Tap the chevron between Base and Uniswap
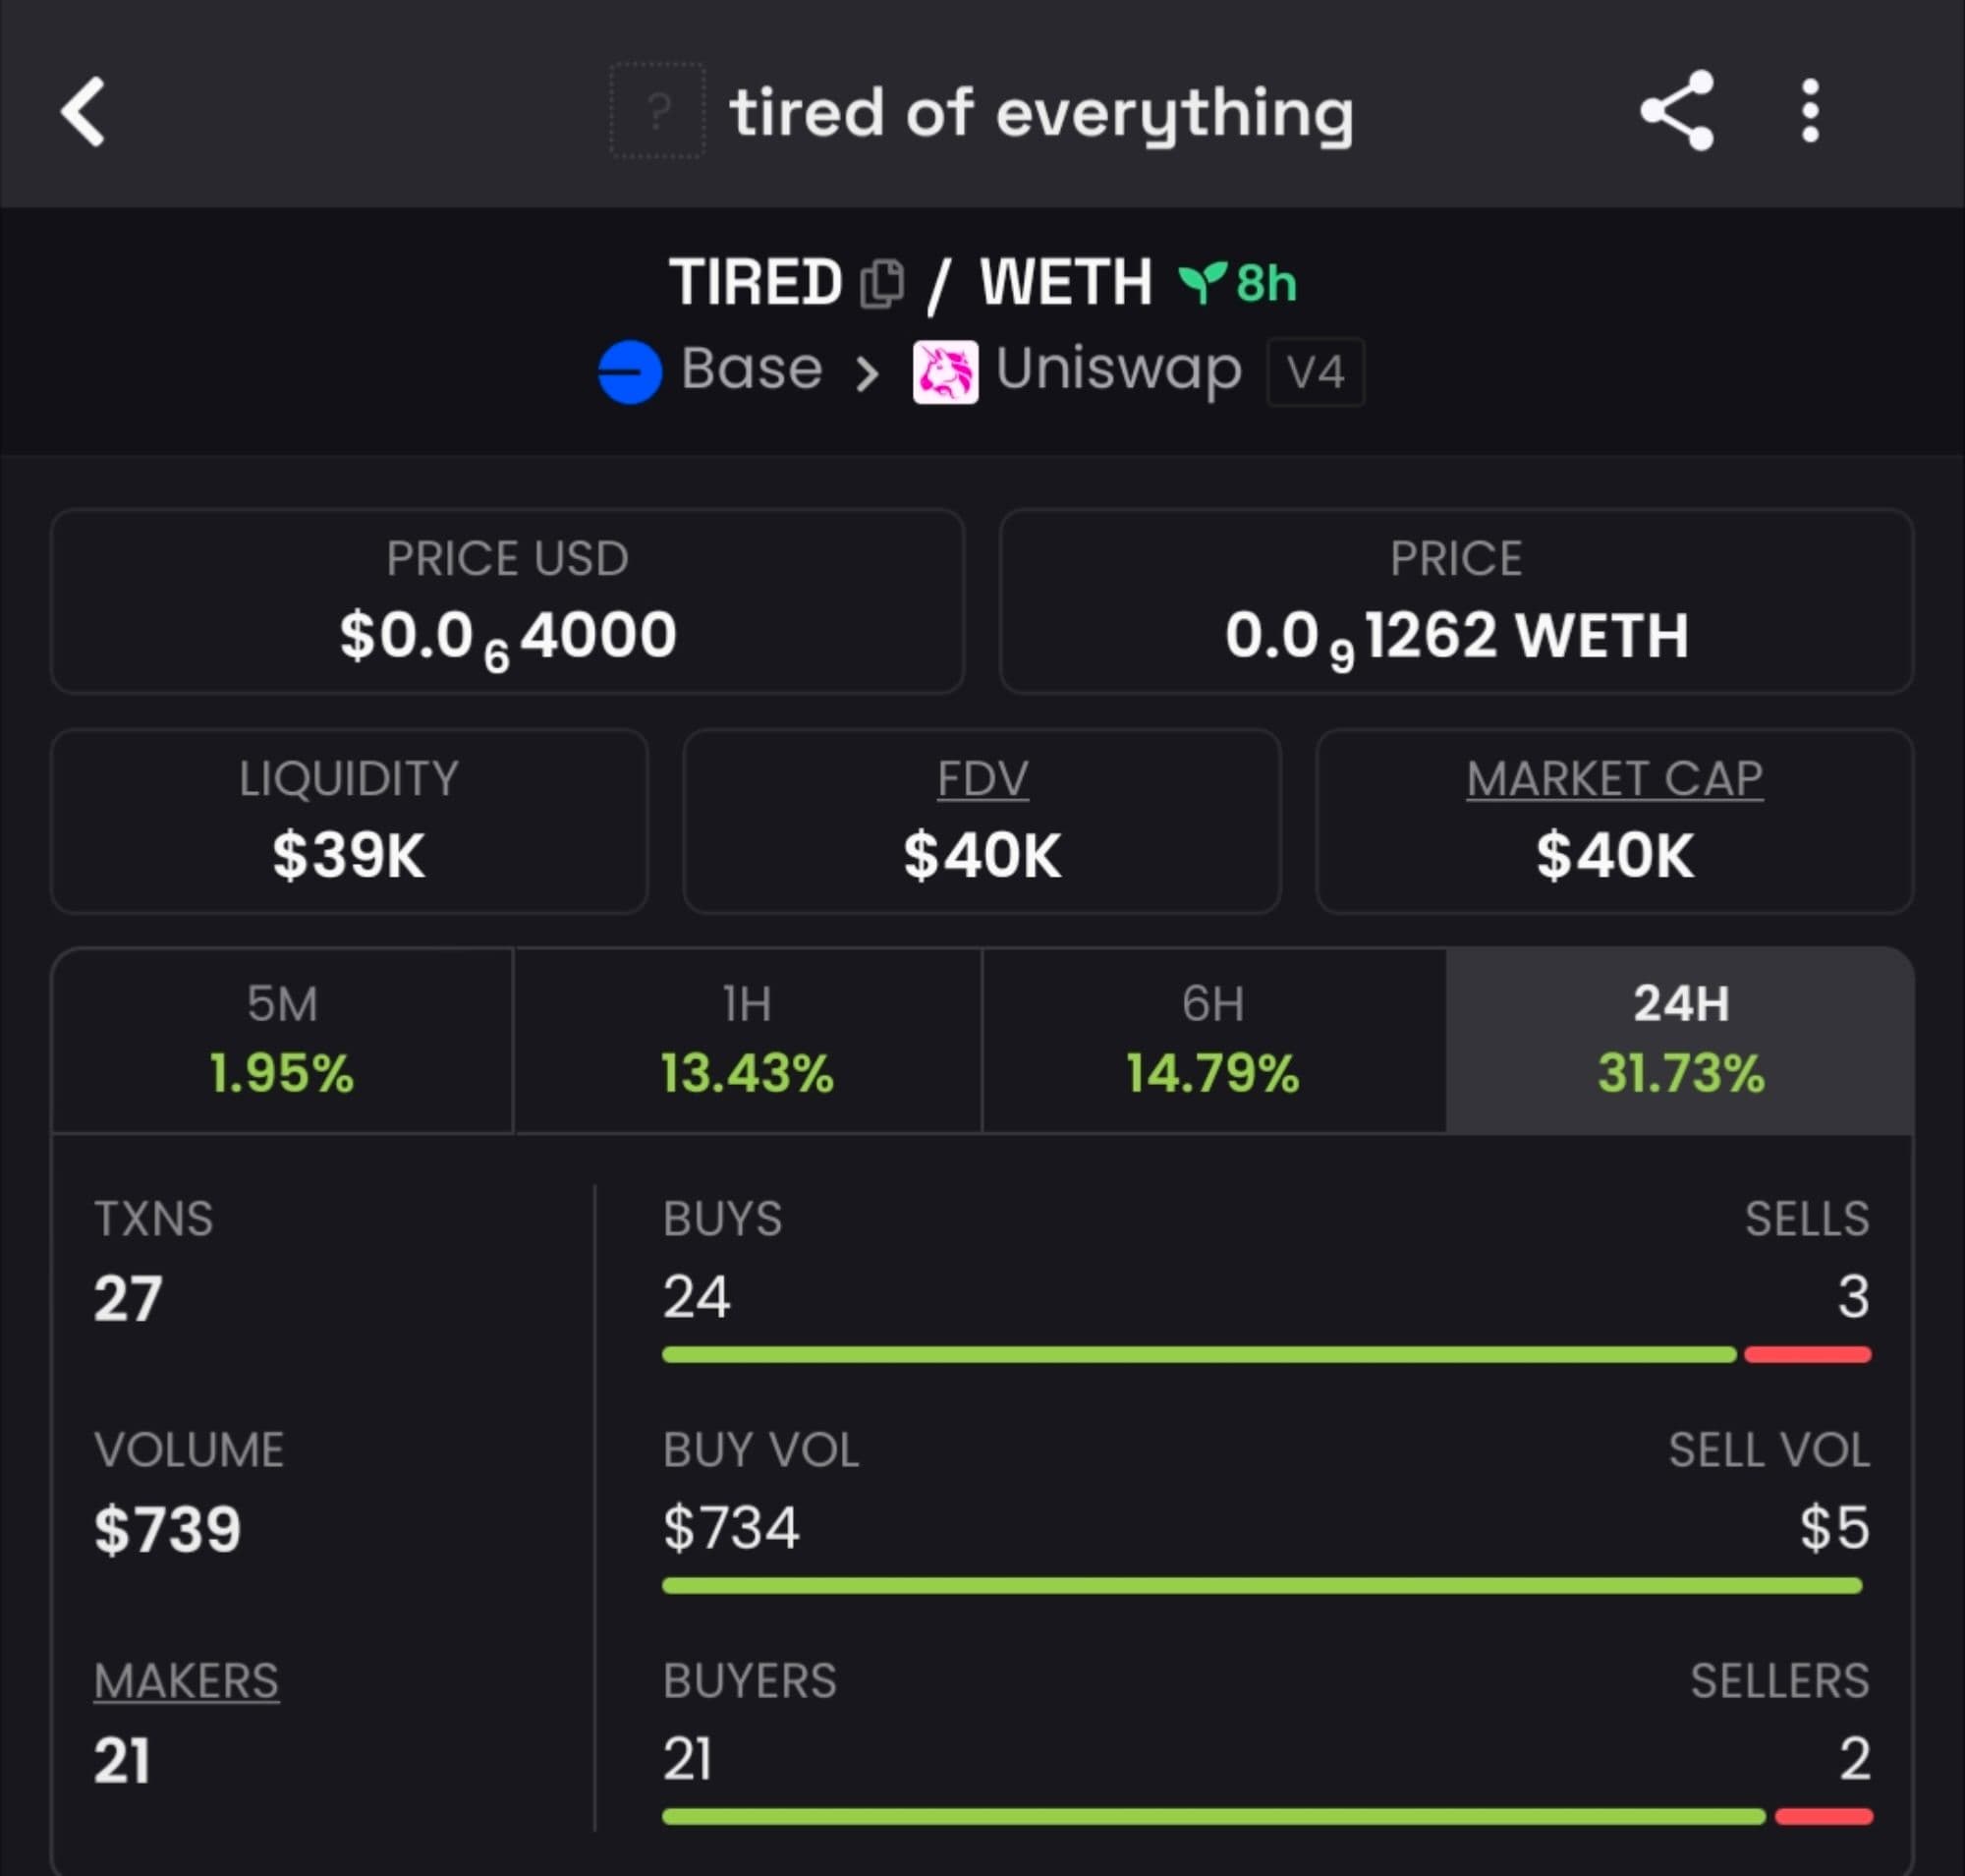The height and width of the screenshot is (1876, 1965). point(867,374)
